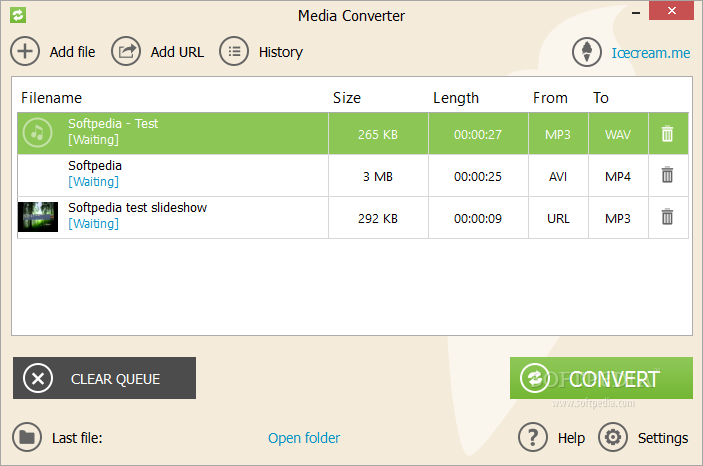703x466 pixels.
Task: Click the Icecream cone logo icon
Action: (x=586, y=52)
